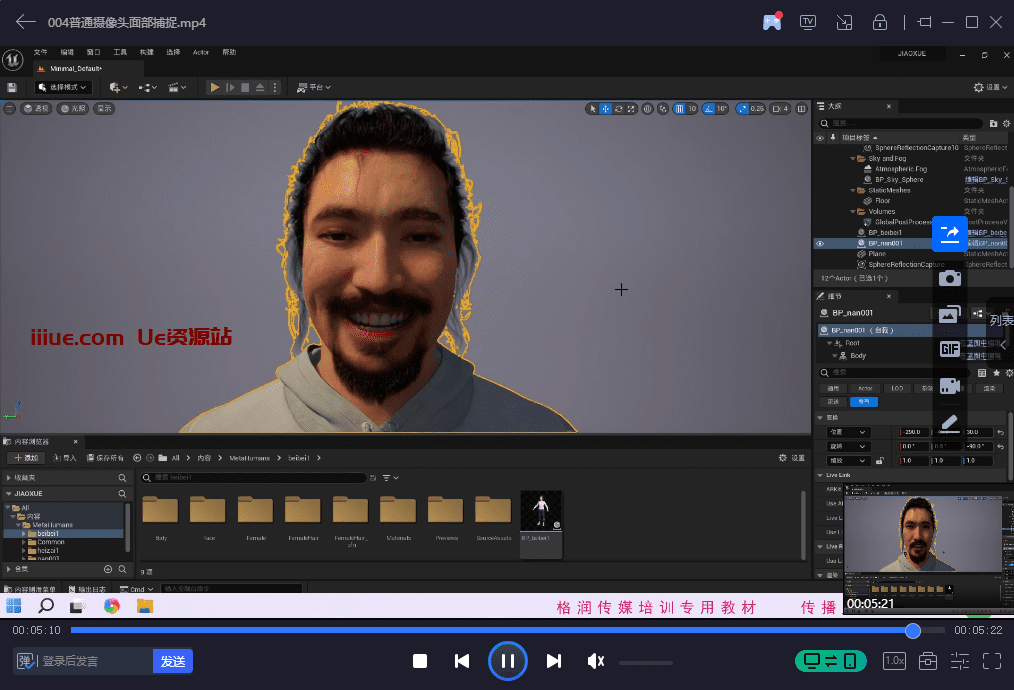Screen dimensions: 1014x690
Task: Pin the player window on top
Action: point(923,22)
